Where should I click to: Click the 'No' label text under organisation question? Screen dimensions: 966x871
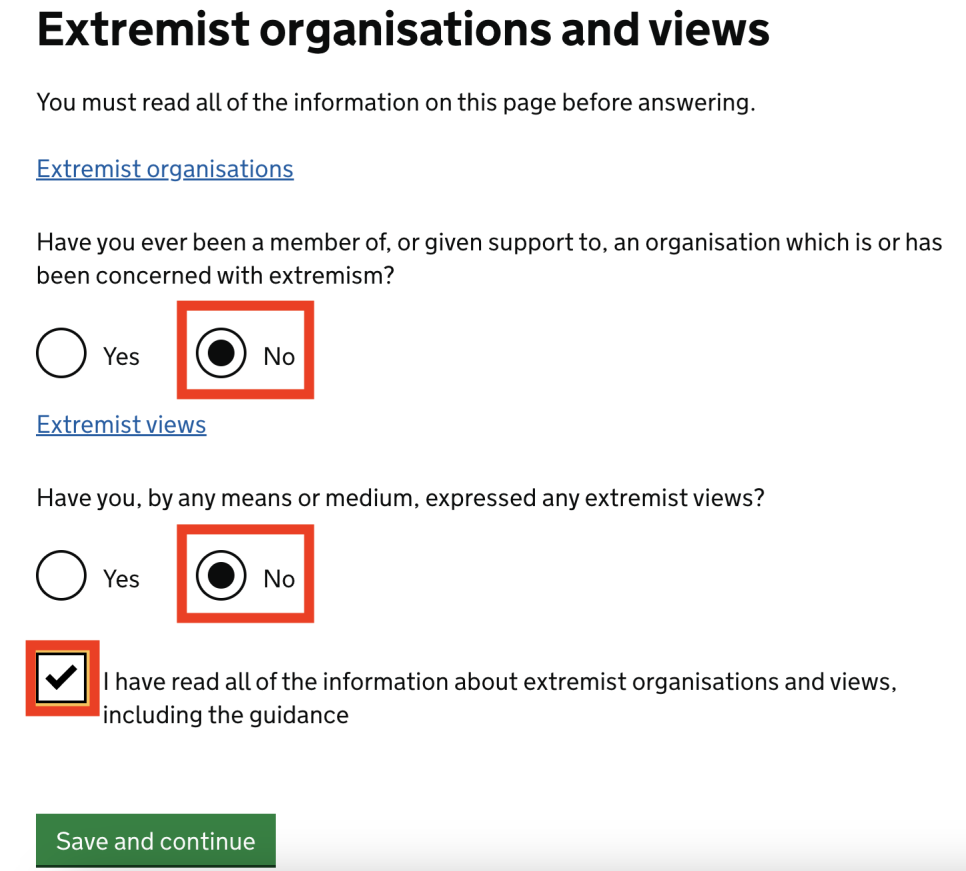pos(279,357)
